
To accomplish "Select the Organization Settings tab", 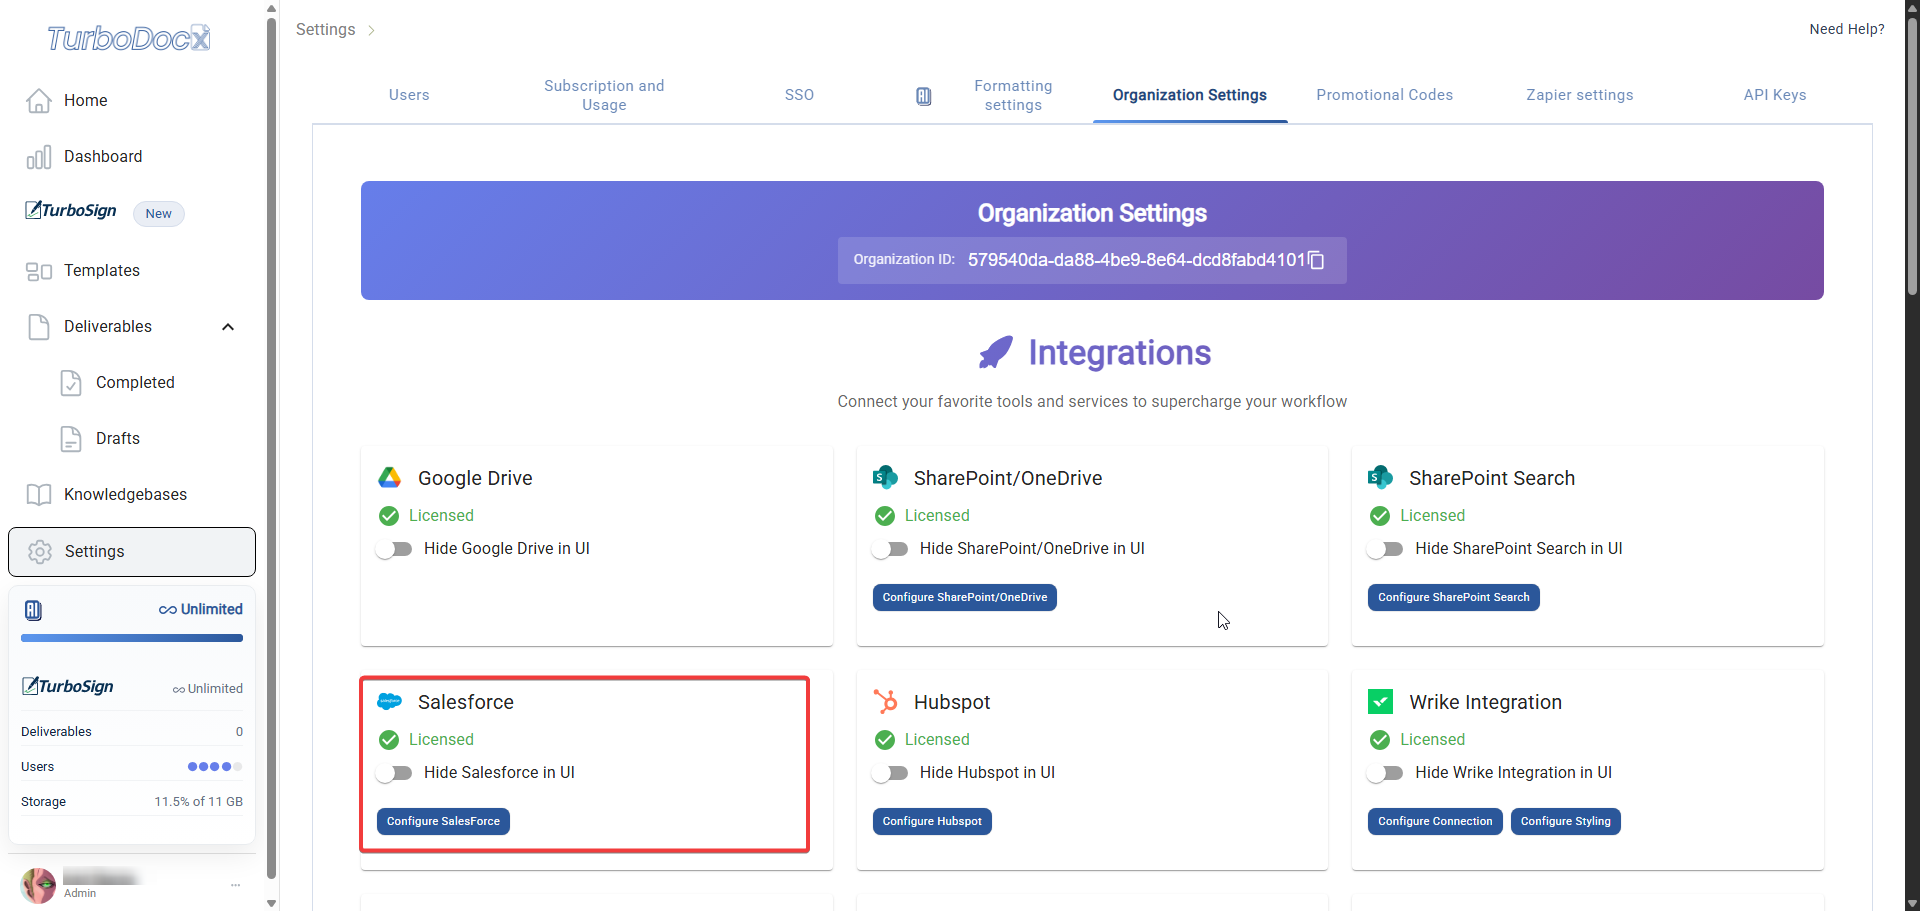I will point(1190,95).
